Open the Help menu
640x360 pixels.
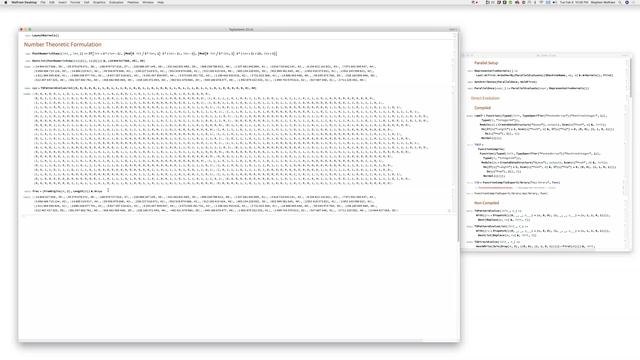[161, 2]
